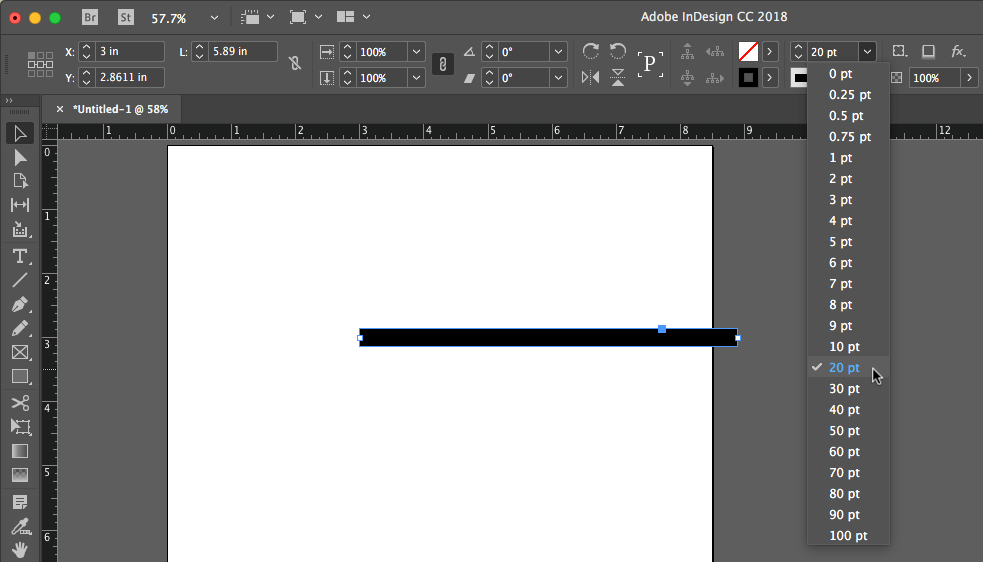983x562 pixels.
Task: Pick the Scissors tool
Action: pos(19,402)
